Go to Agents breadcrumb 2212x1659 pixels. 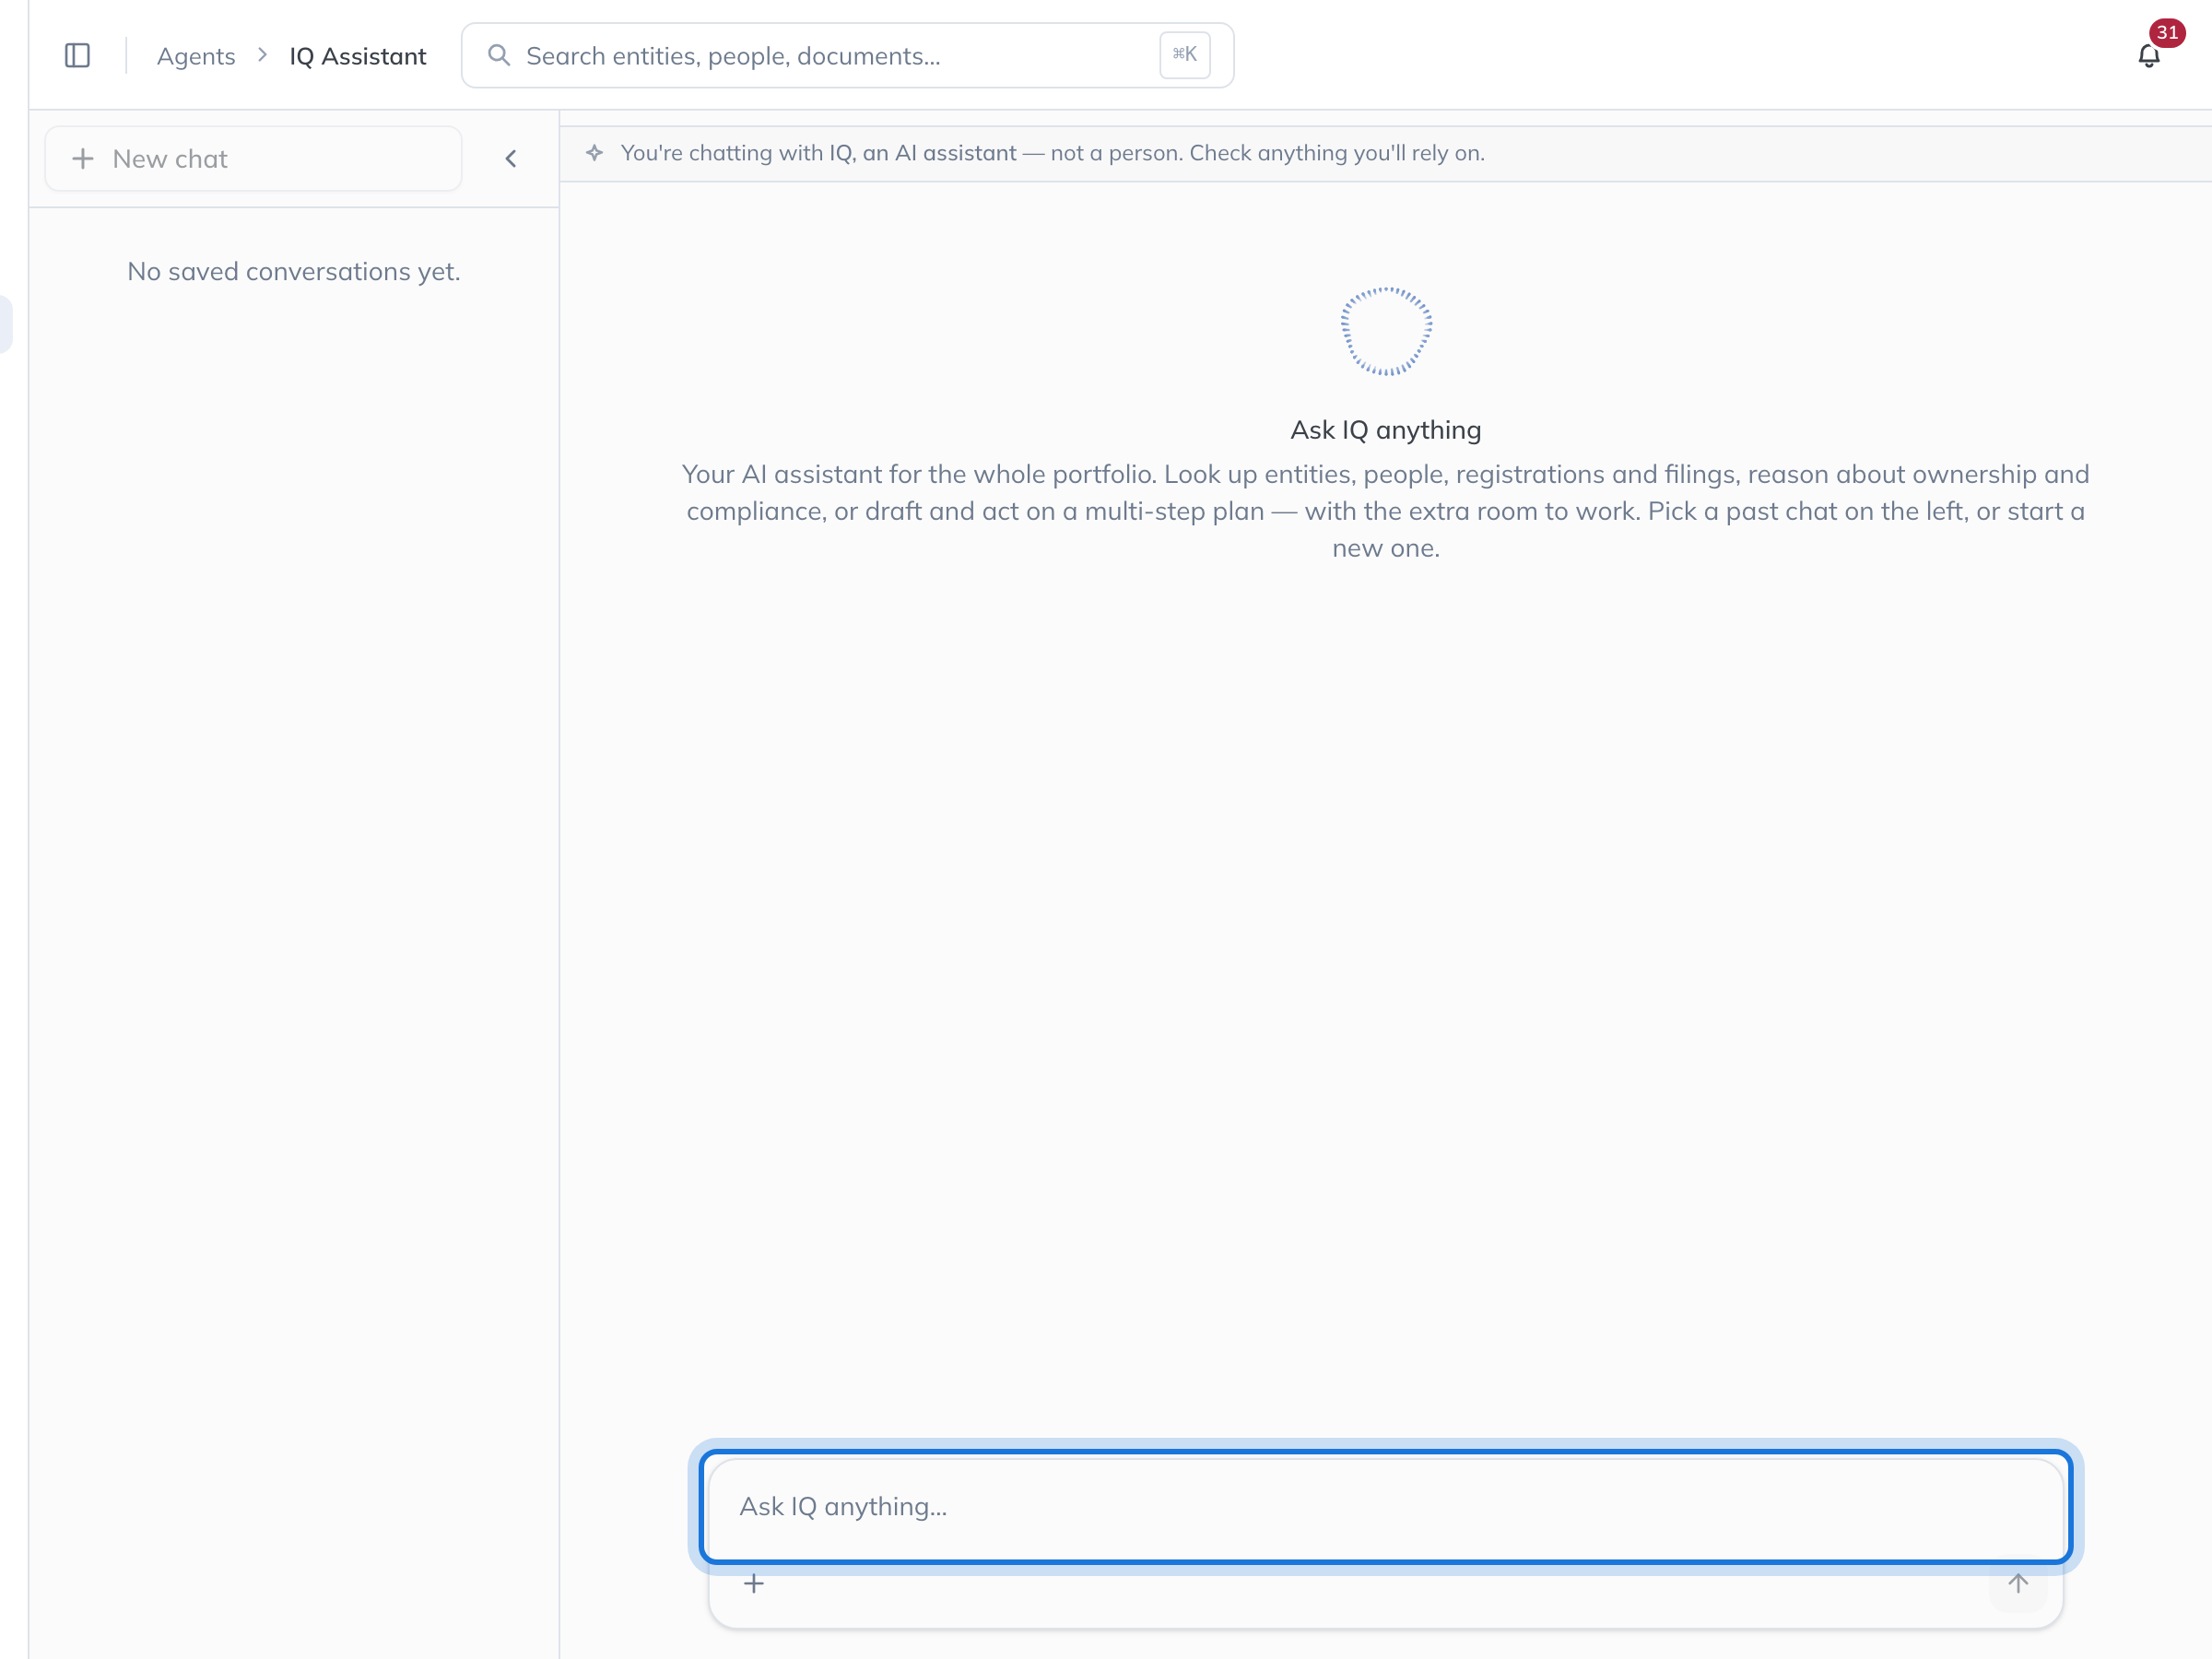pos(196,56)
